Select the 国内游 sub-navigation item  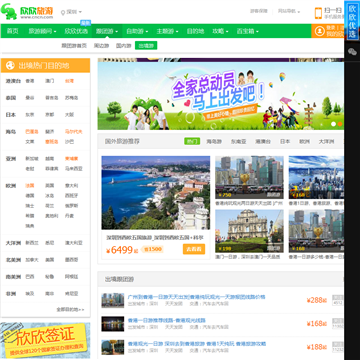coord(123,46)
